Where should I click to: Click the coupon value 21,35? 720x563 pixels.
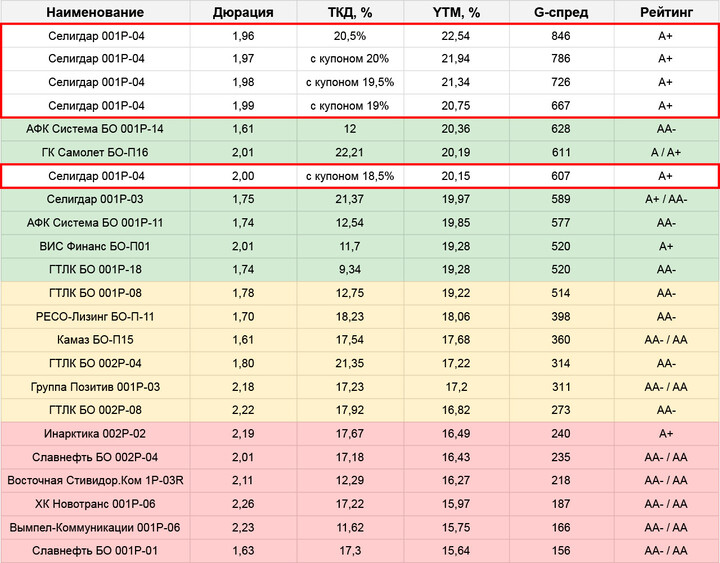click(350, 363)
